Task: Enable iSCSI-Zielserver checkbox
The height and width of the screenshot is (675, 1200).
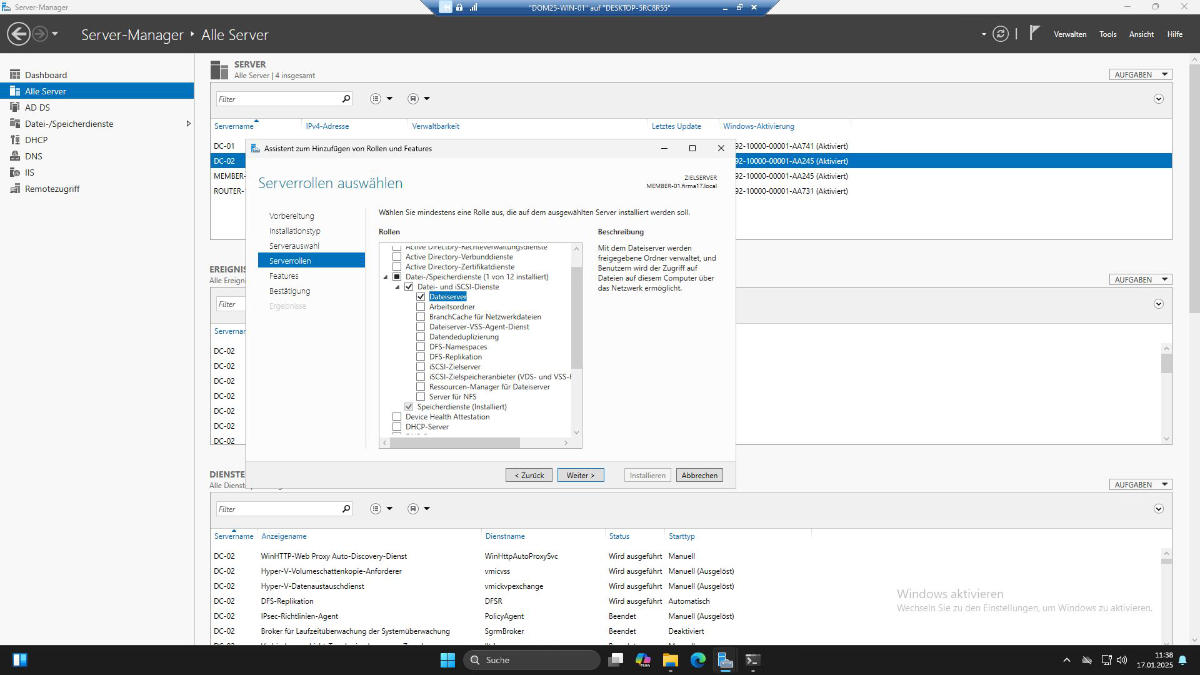Action: 421,367
